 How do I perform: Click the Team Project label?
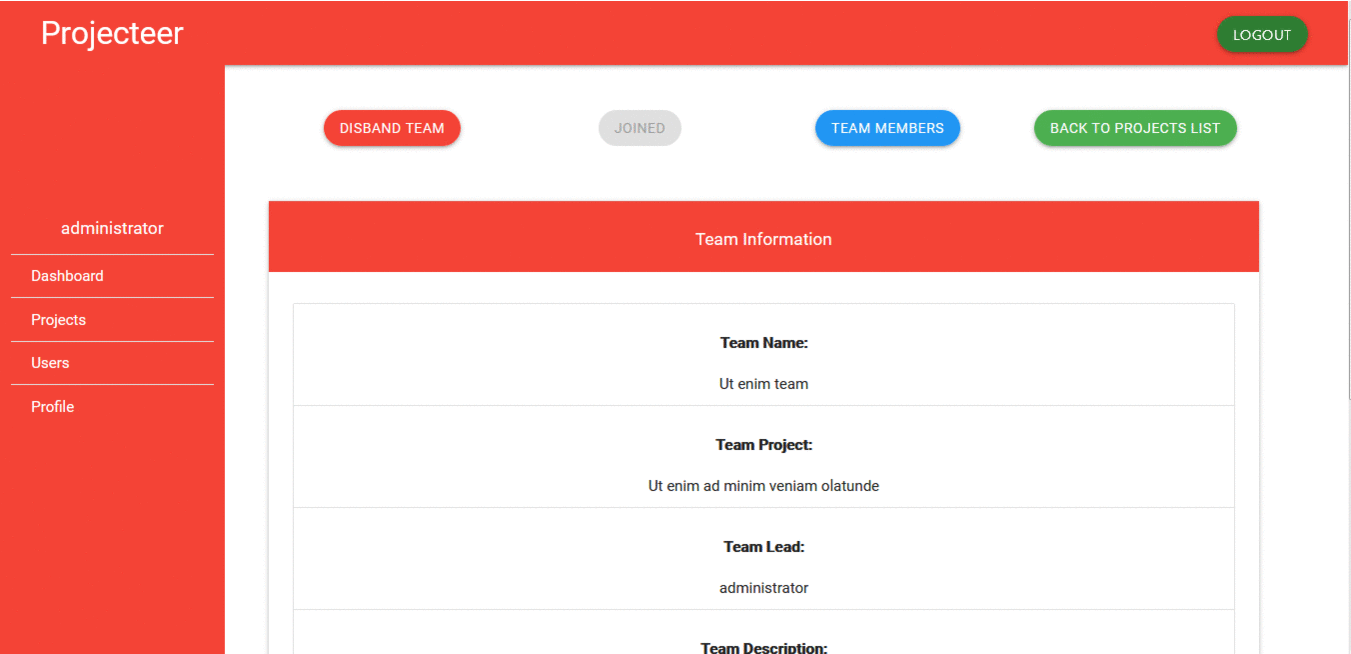[x=764, y=445]
